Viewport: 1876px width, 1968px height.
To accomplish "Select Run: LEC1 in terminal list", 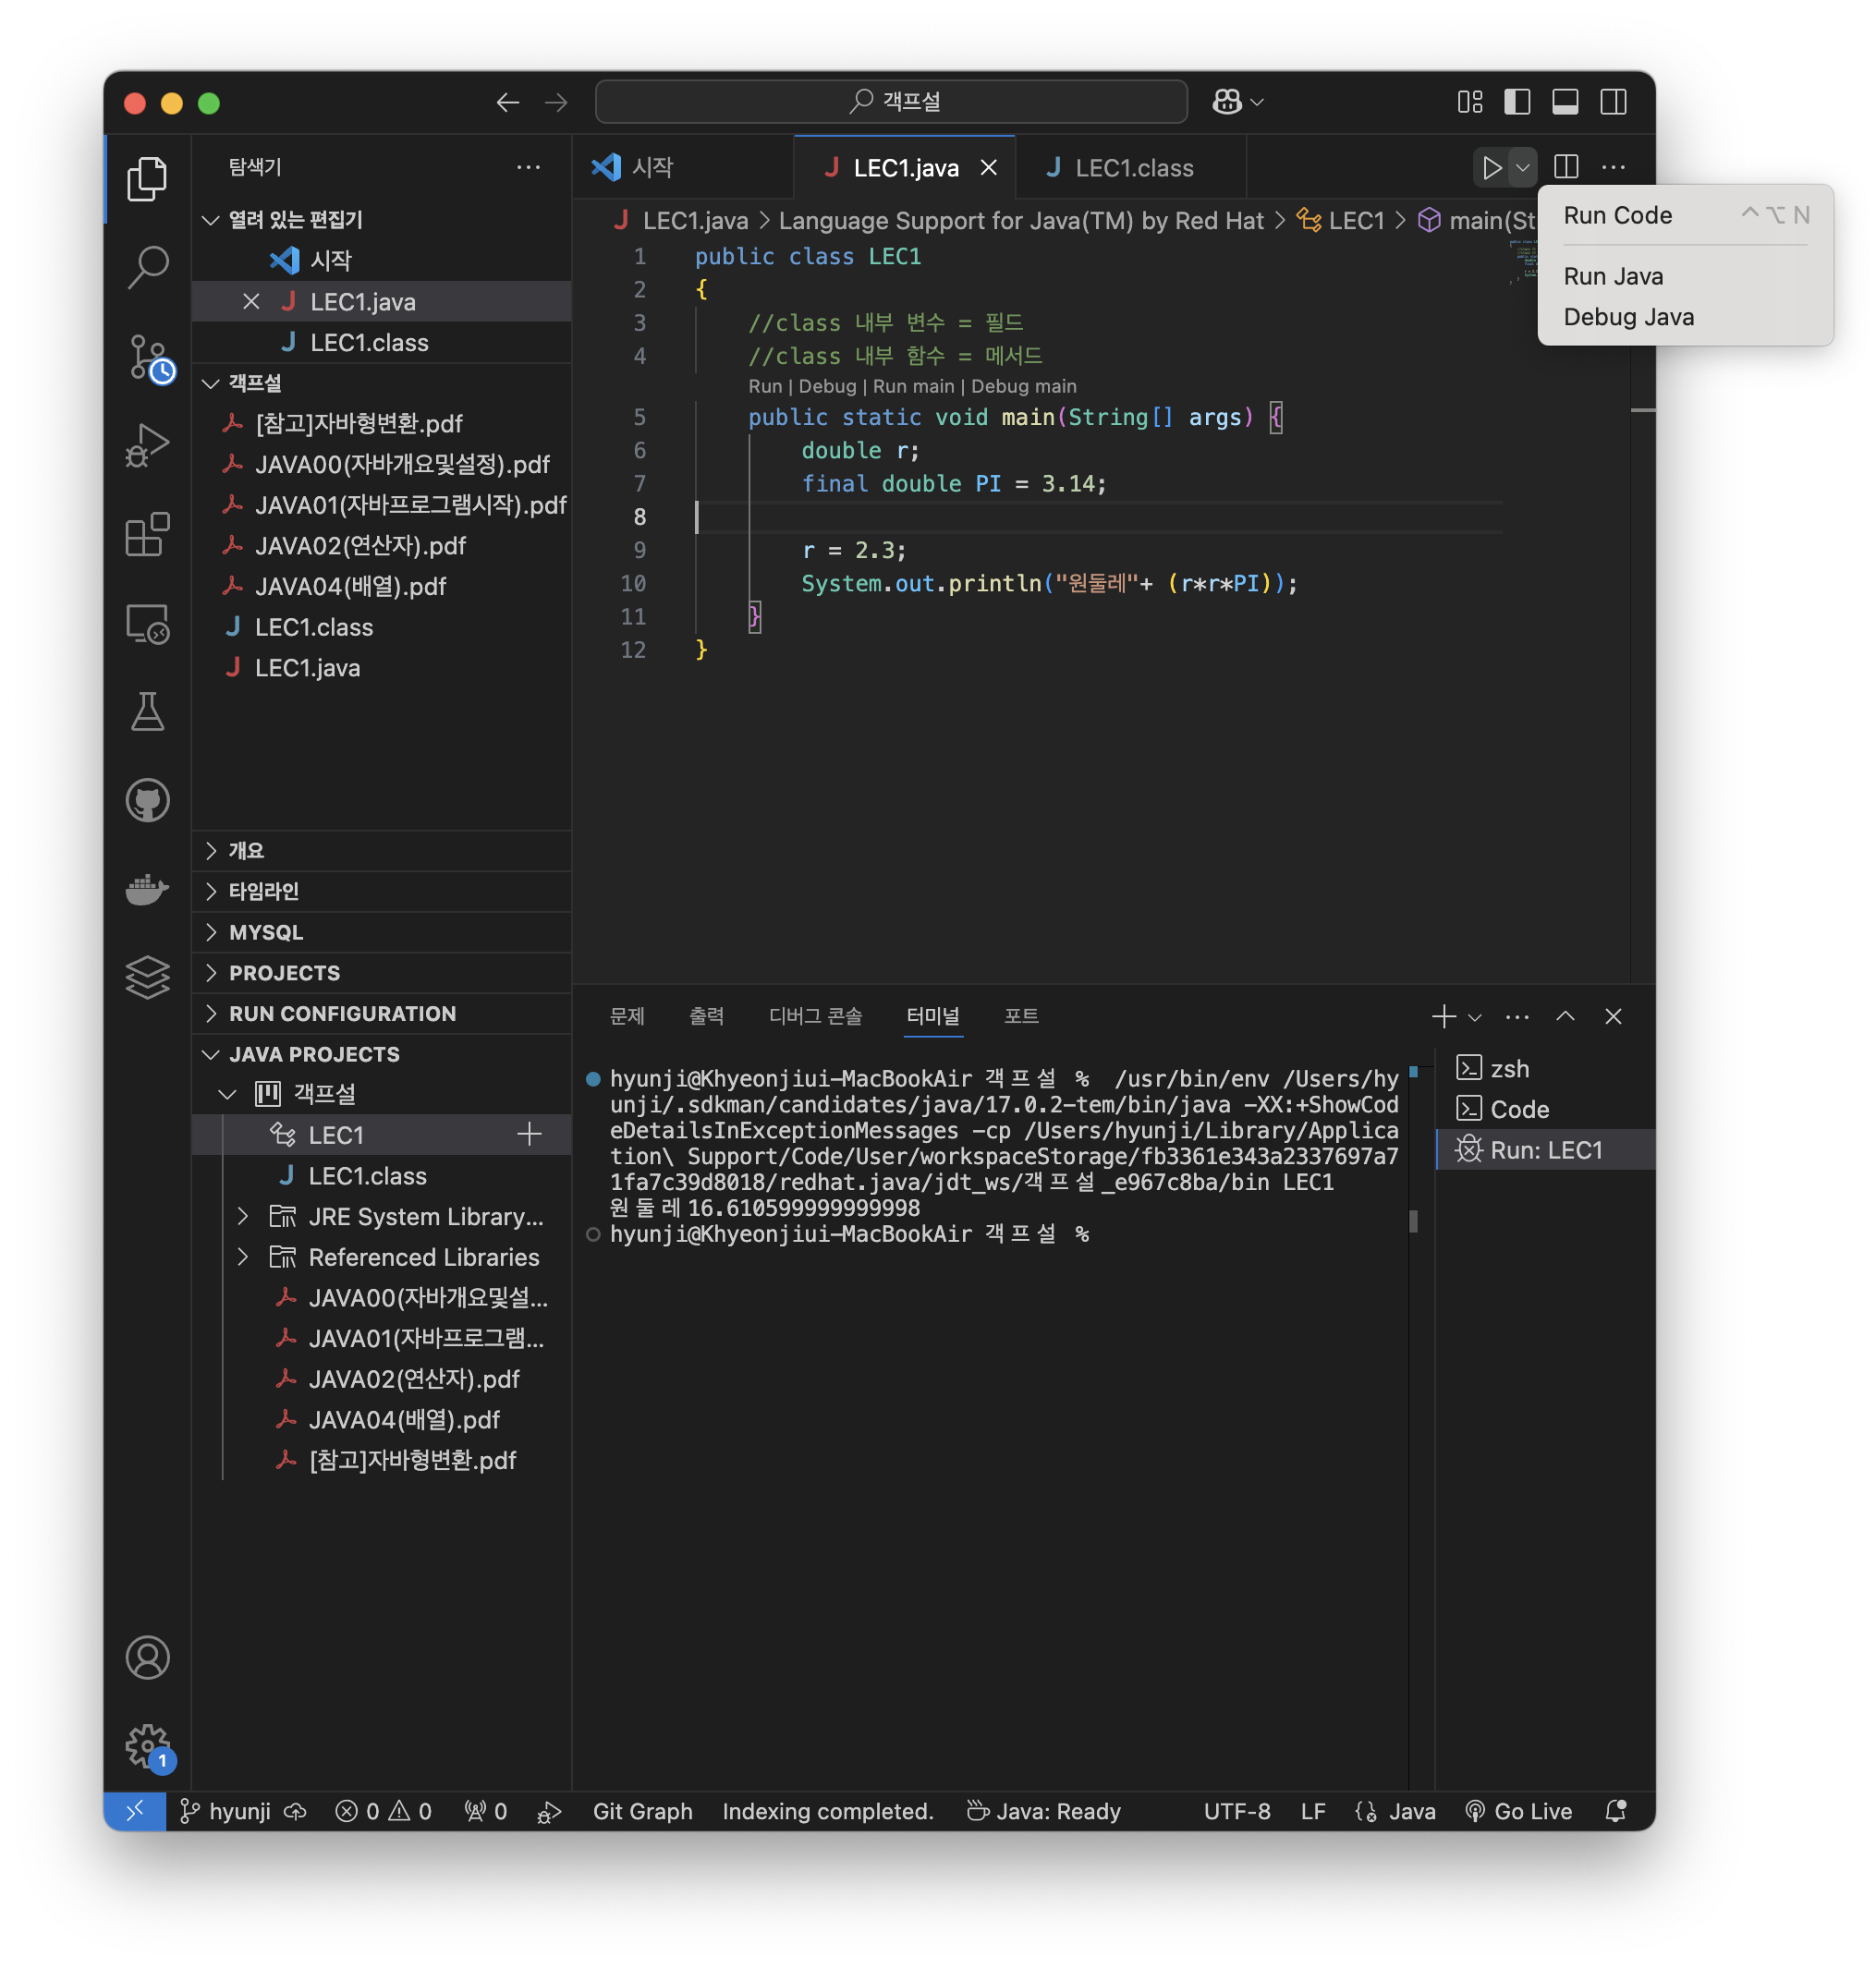I will (1546, 1150).
